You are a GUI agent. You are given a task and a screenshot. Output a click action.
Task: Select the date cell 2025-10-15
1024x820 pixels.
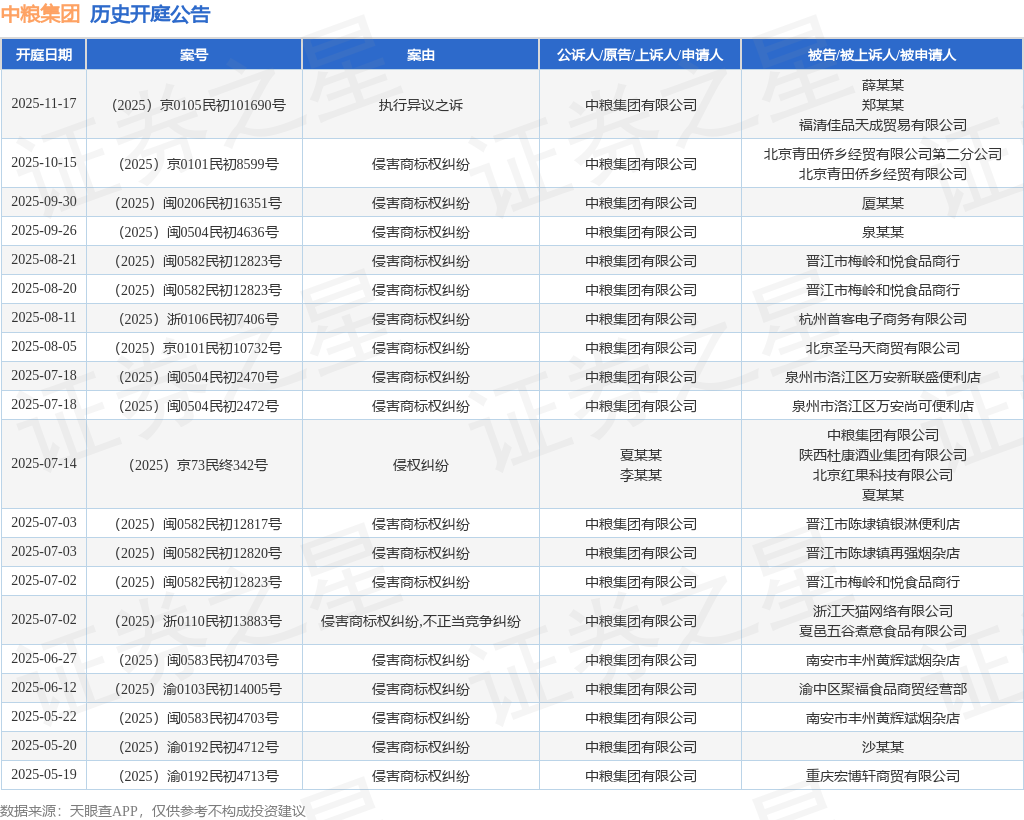pyautogui.click(x=44, y=163)
